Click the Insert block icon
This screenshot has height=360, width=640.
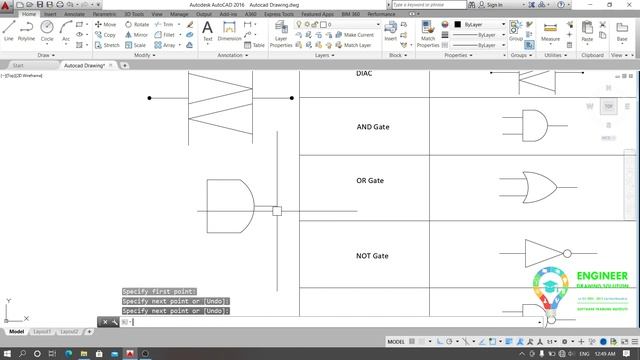coord(391,31)
